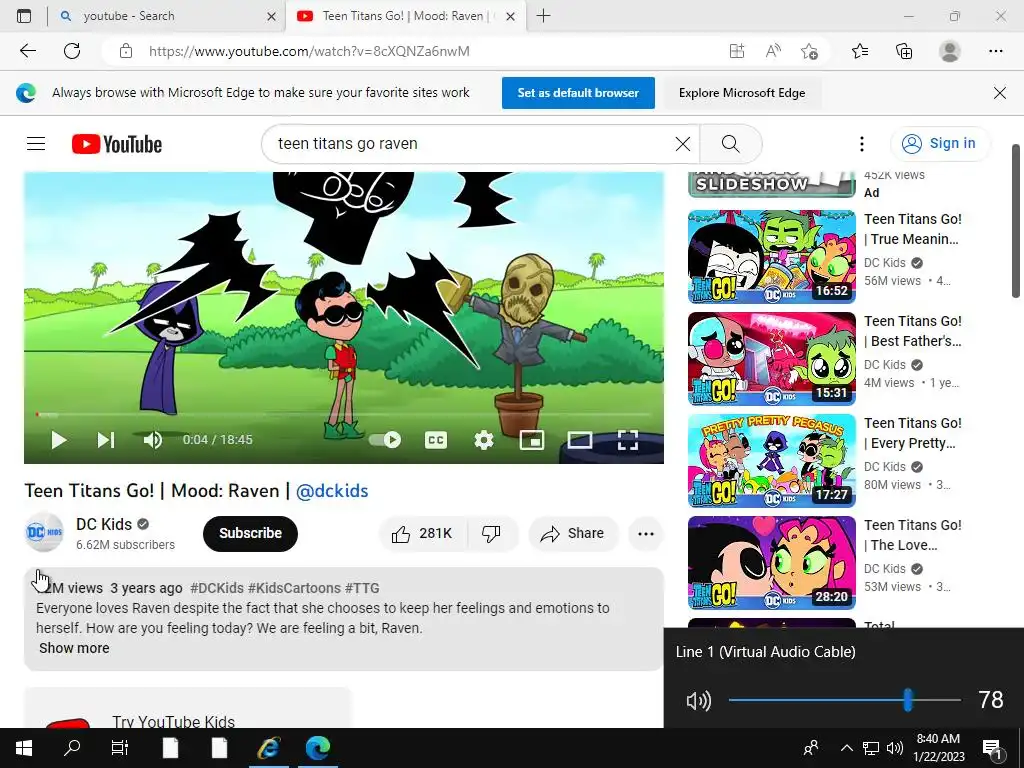Open the Windows Start menu
Screen dimensions: 1024x768
pyautogui.click(x=24, y=748)
